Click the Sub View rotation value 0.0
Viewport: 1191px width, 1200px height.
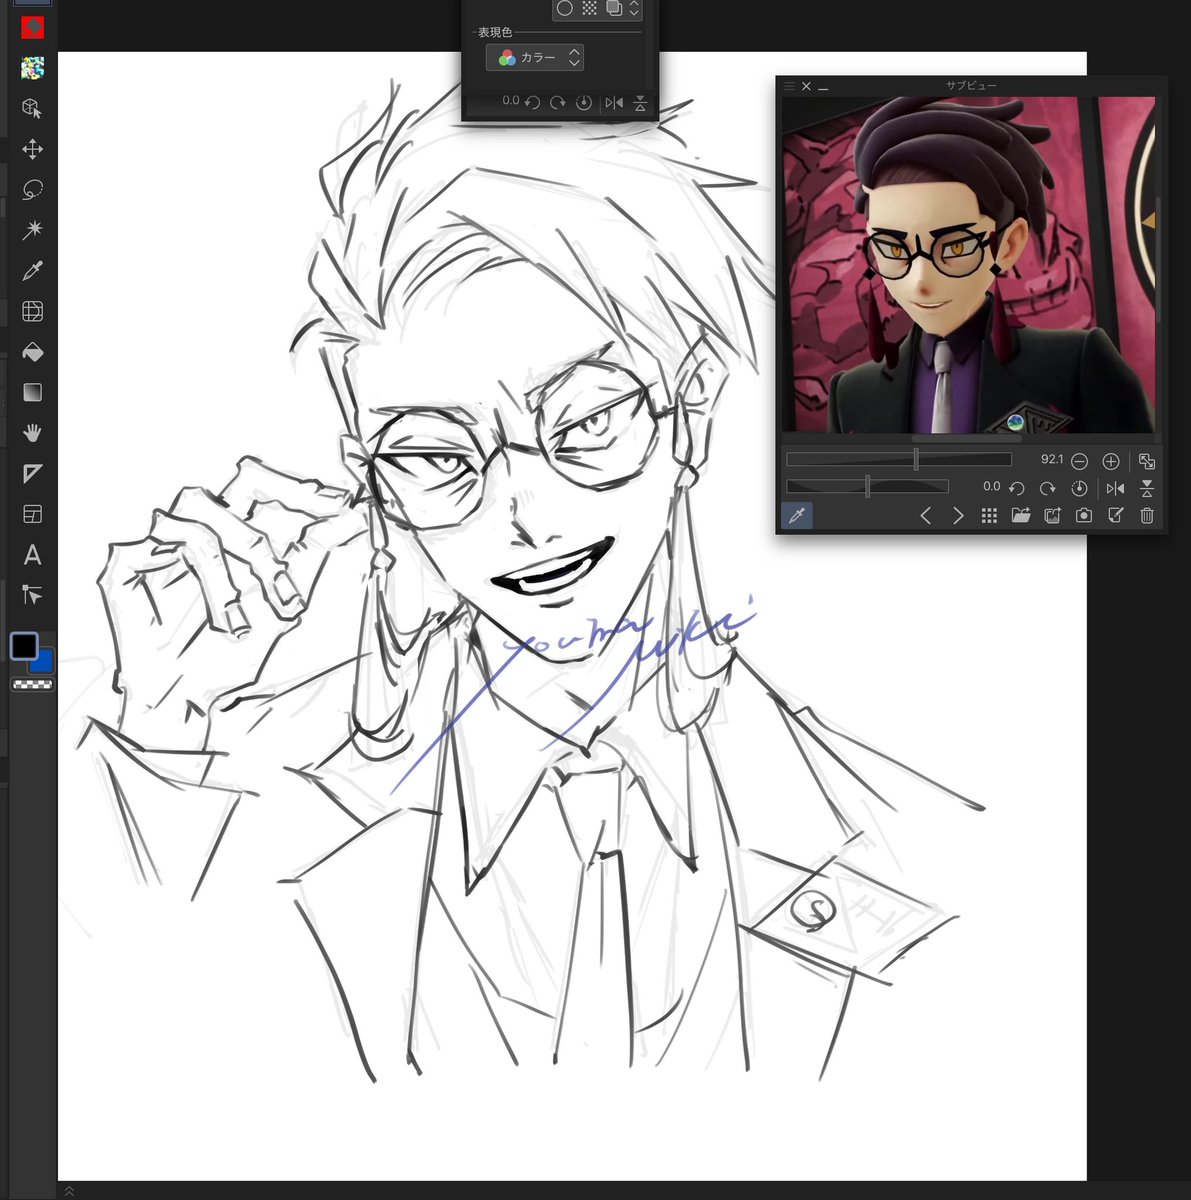pos(991,486)
